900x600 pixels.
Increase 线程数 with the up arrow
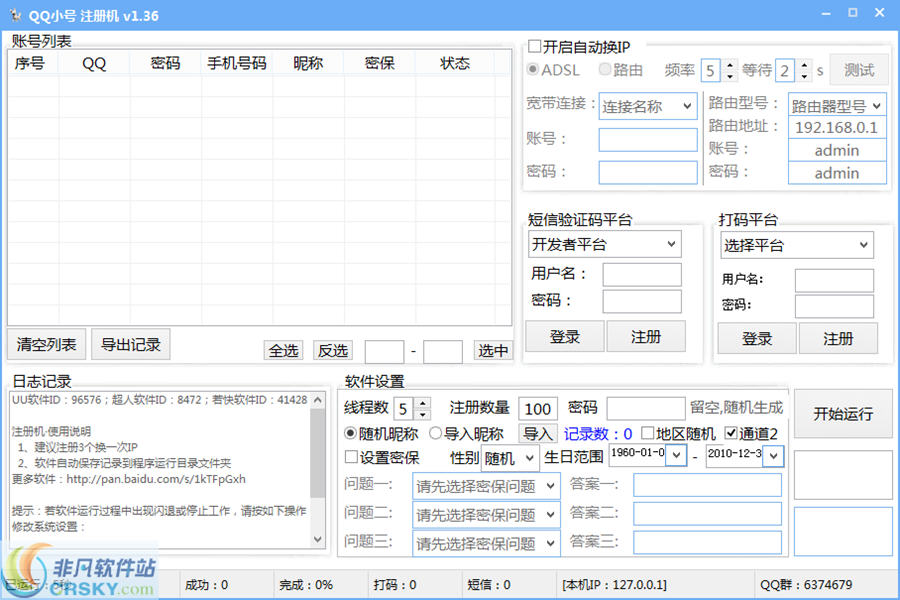[422, 403]
